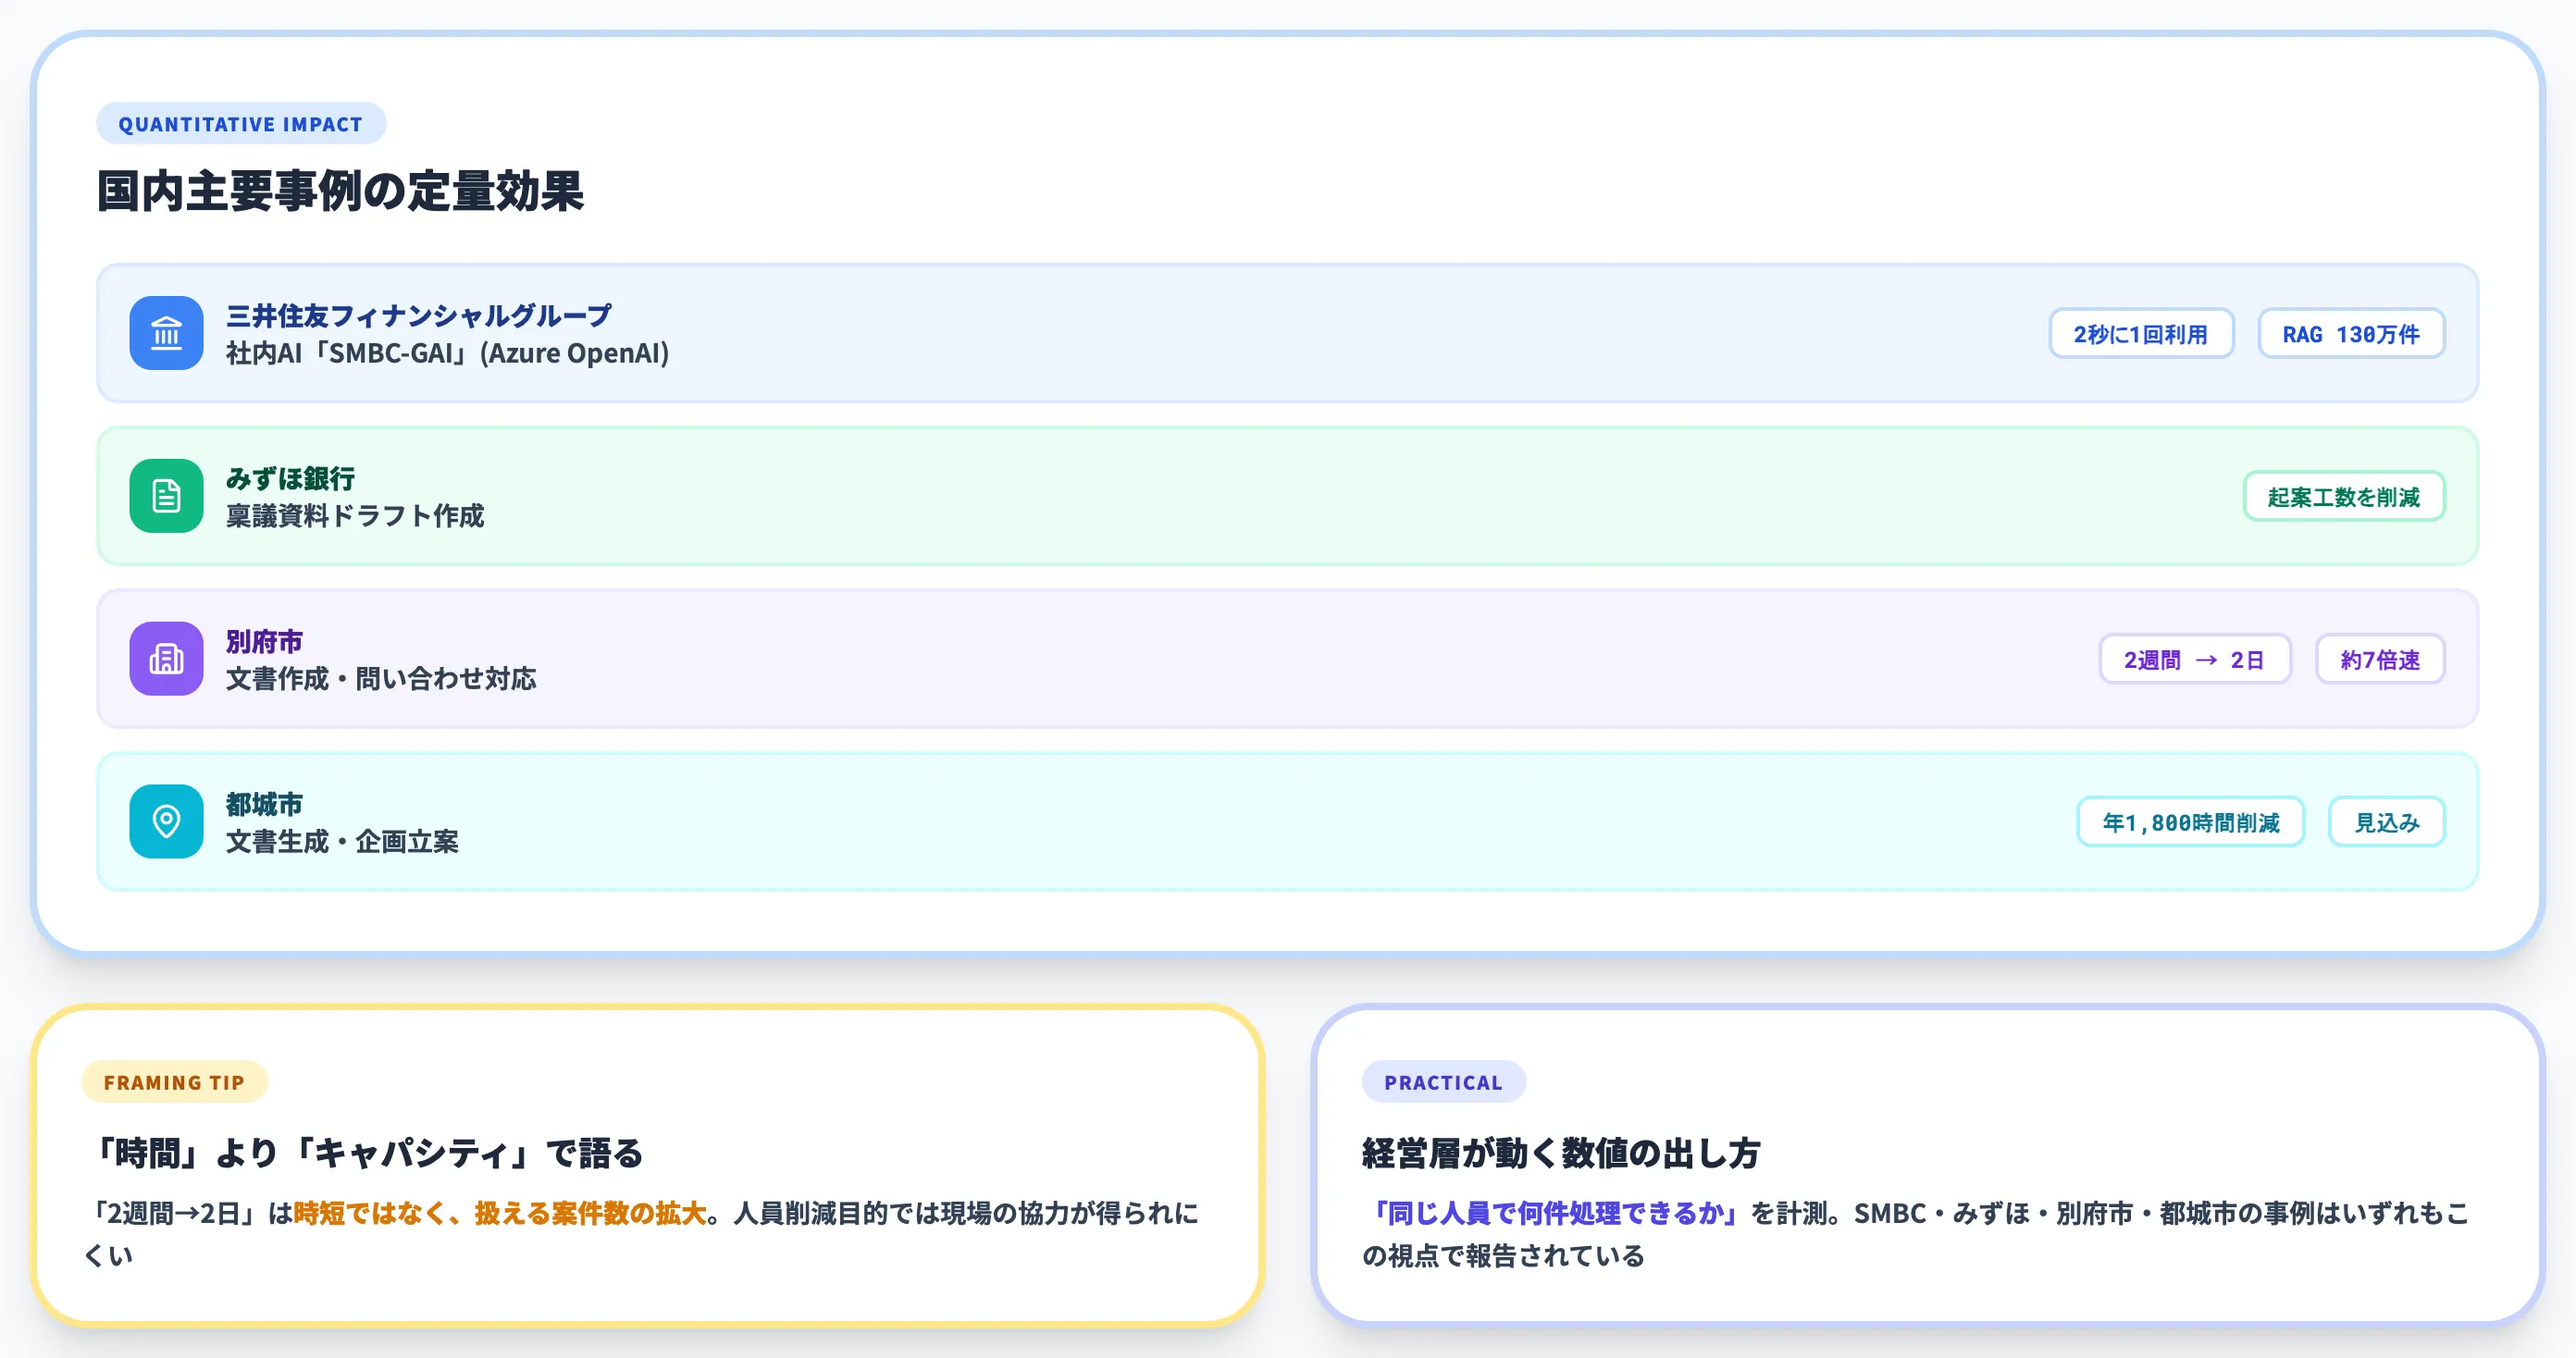Click highlighted phrase 「同じ人員で何件処理できるか」
Image resolution: width=2576 pixels, height=1358 pixels.
(x=1556, y=1213)
